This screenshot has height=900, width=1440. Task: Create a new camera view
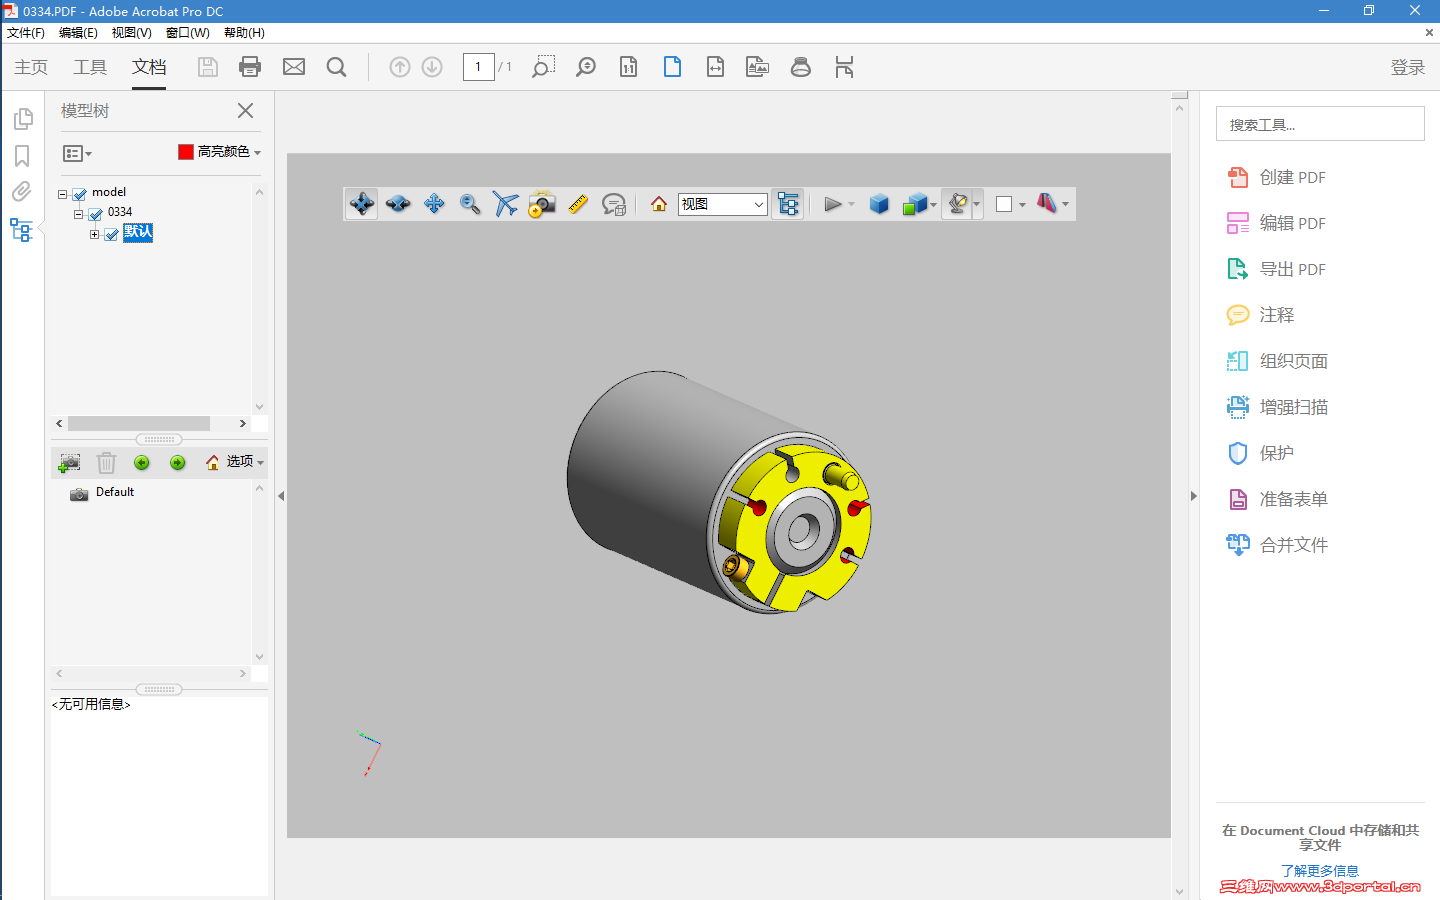(x=70, y=462)
